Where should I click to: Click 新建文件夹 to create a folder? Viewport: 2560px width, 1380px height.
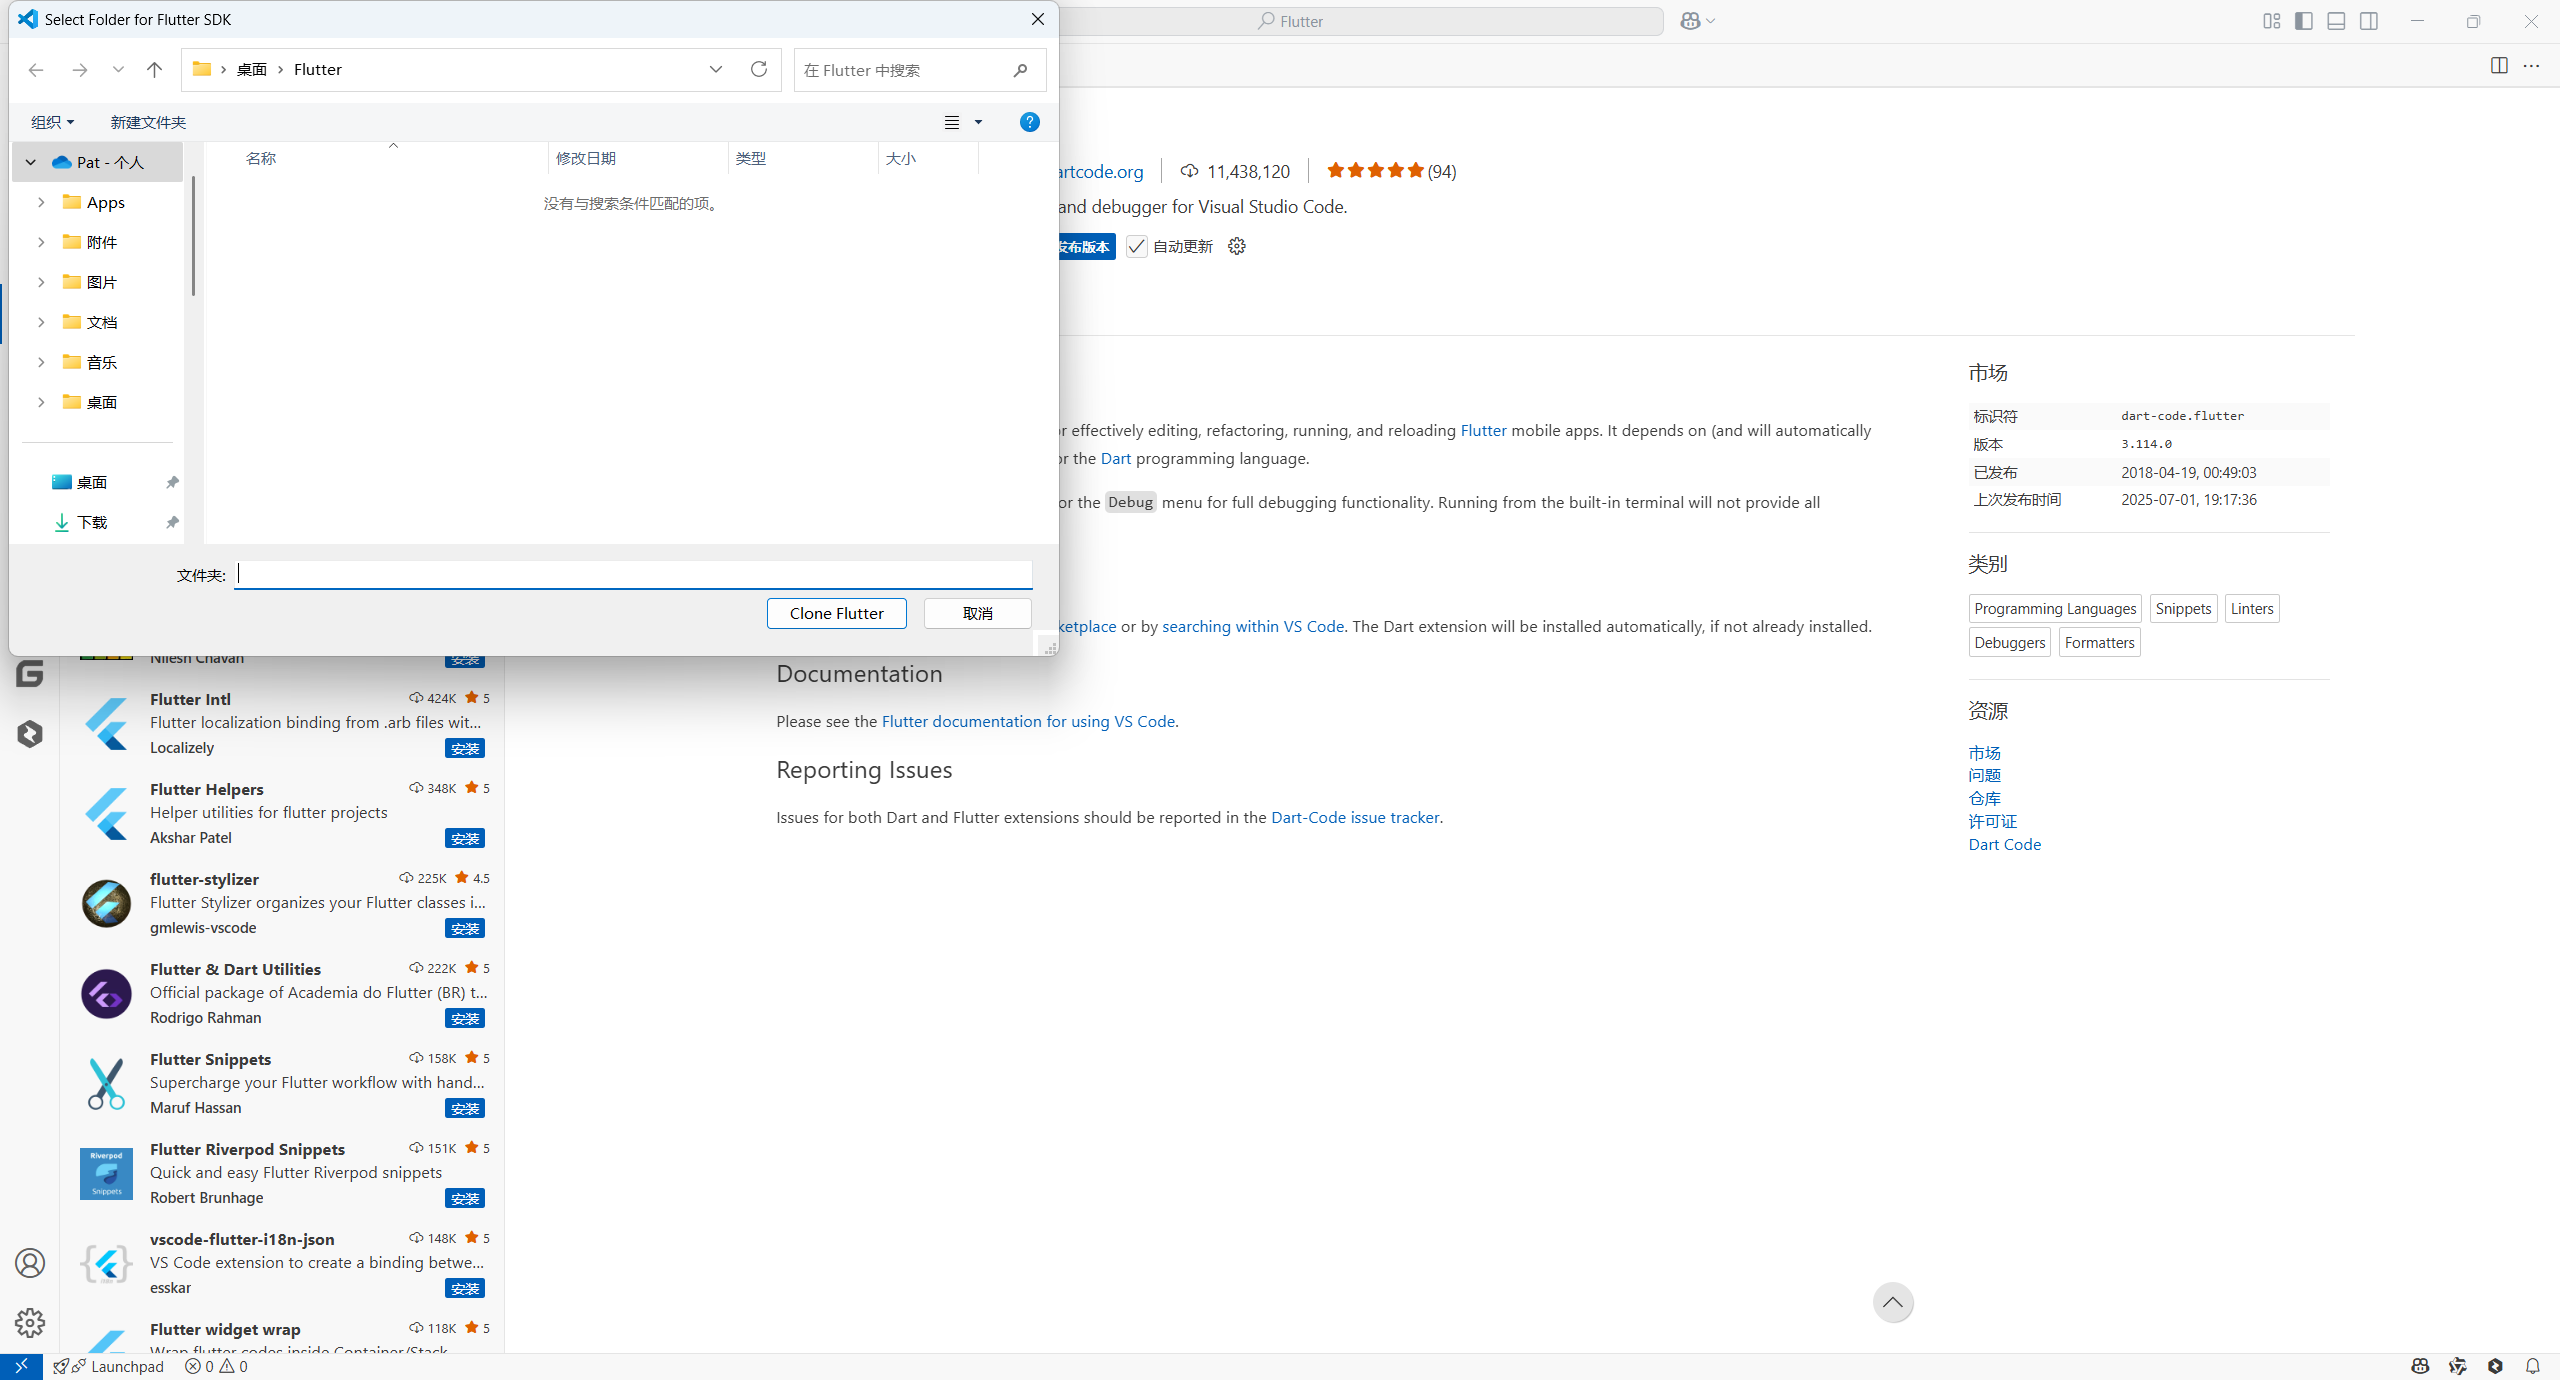pyautogui.click(x=148, y=122)
